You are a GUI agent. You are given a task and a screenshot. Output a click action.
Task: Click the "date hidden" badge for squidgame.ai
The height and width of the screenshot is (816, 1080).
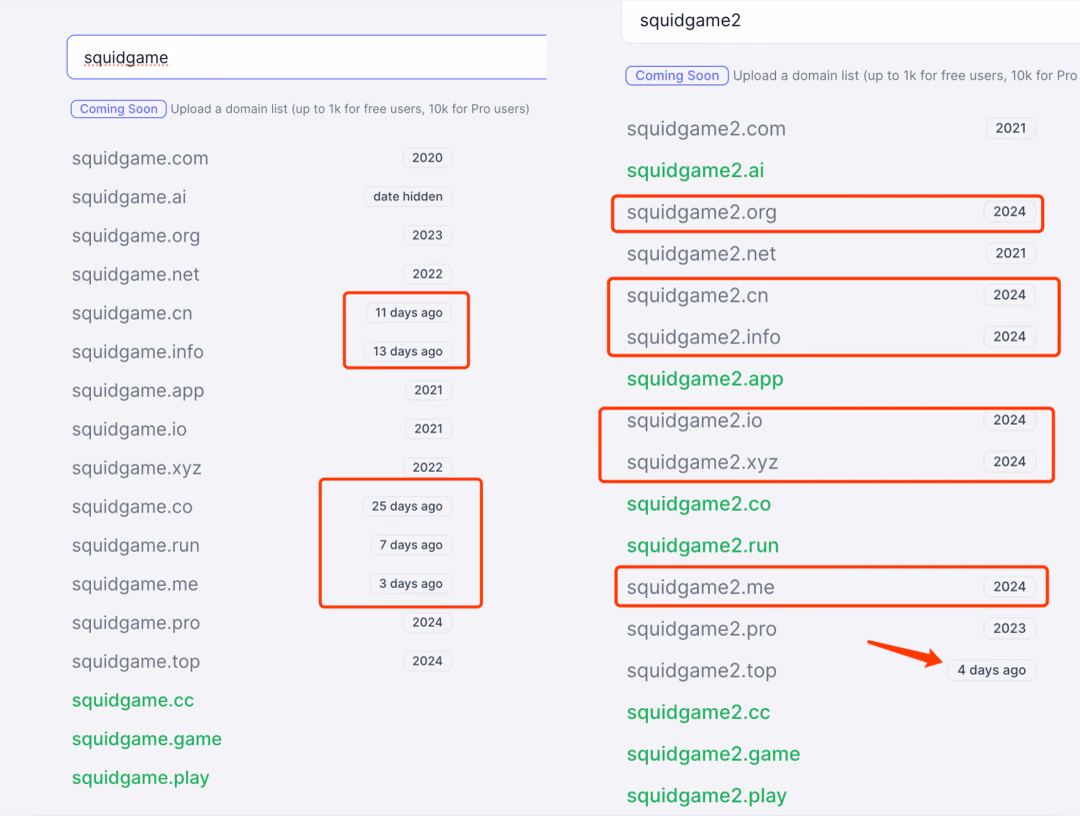[x=408, y=197]
